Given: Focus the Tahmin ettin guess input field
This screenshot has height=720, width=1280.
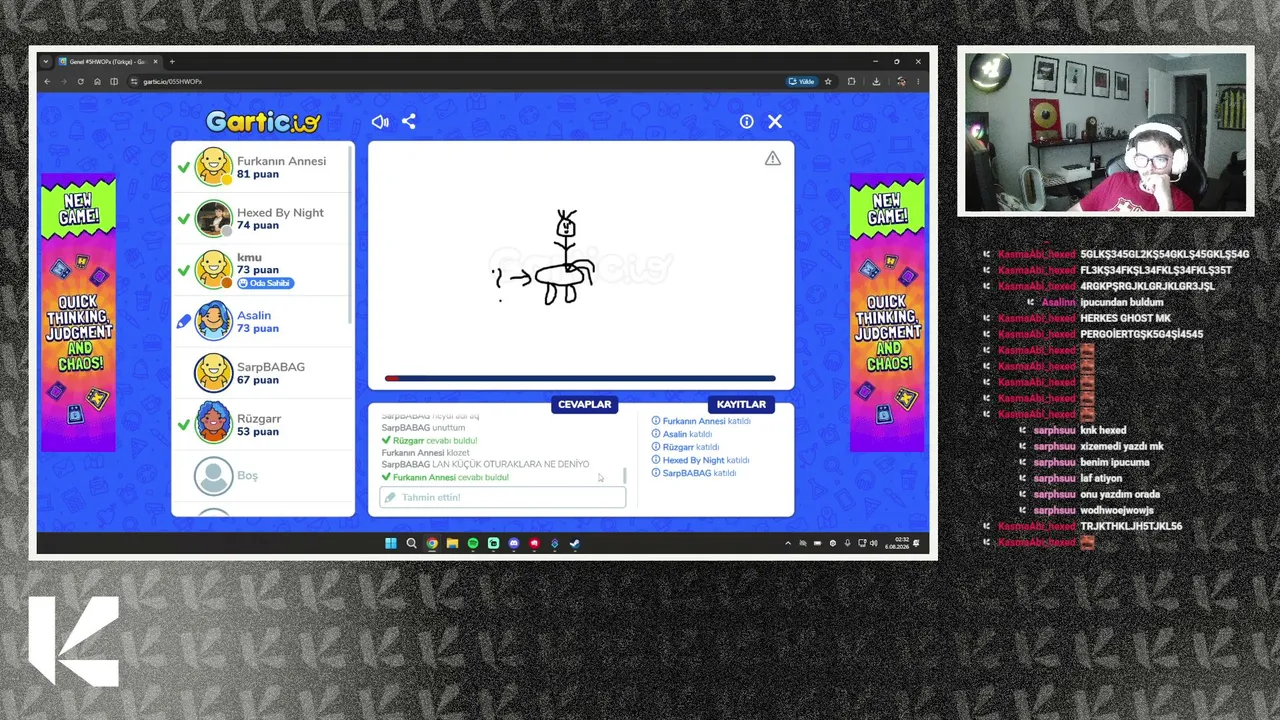Looking at the screenshot, I should pyautogui.click(x=503, y=497).
